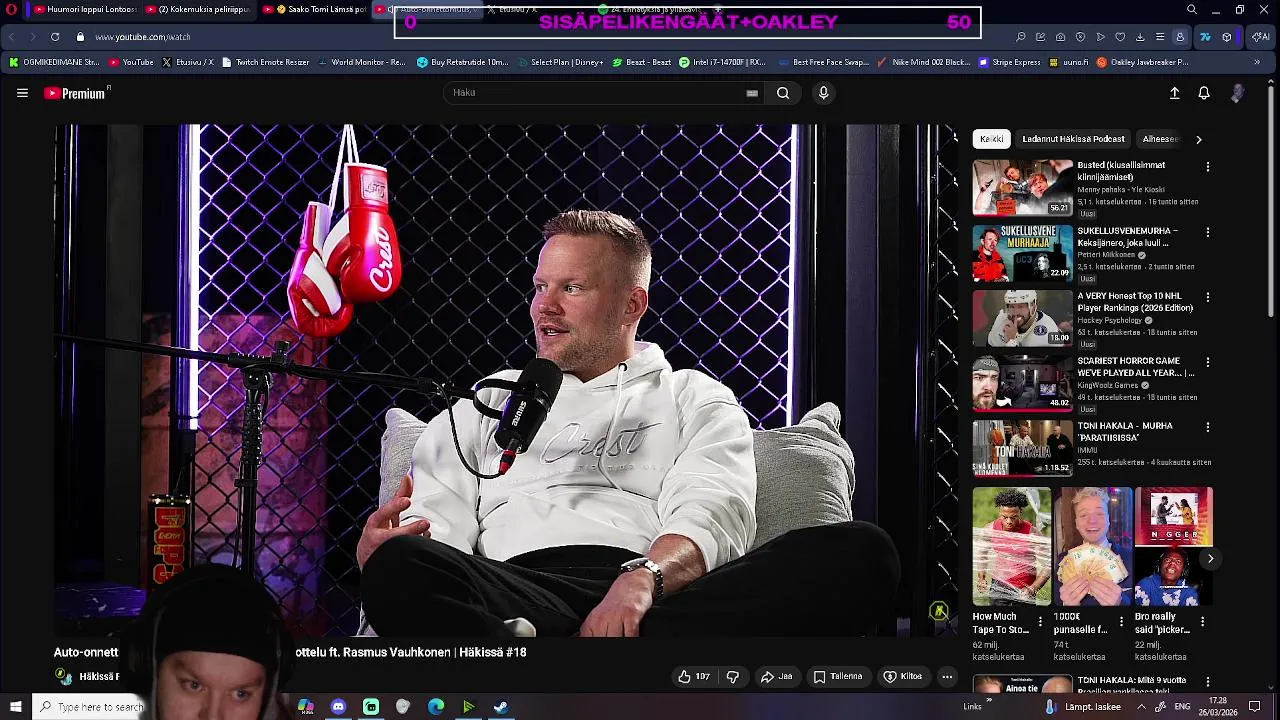This screenshot has width=1280, height=720.
Task: Open the browser AI button
Action: point(1259,37)
